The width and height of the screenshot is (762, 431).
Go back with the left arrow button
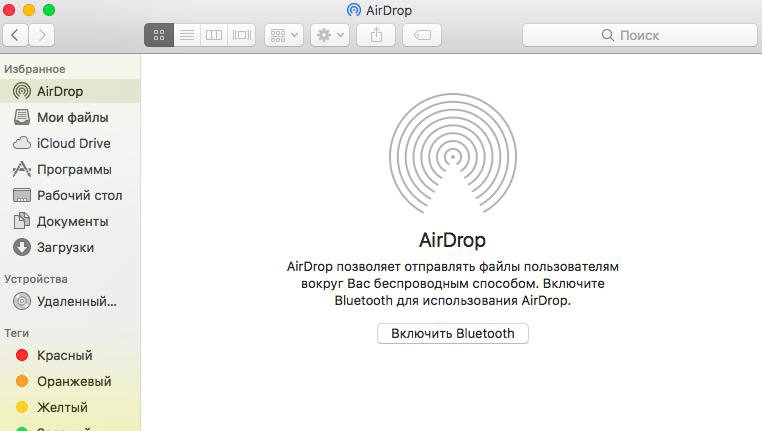click(x=15, y=35)
